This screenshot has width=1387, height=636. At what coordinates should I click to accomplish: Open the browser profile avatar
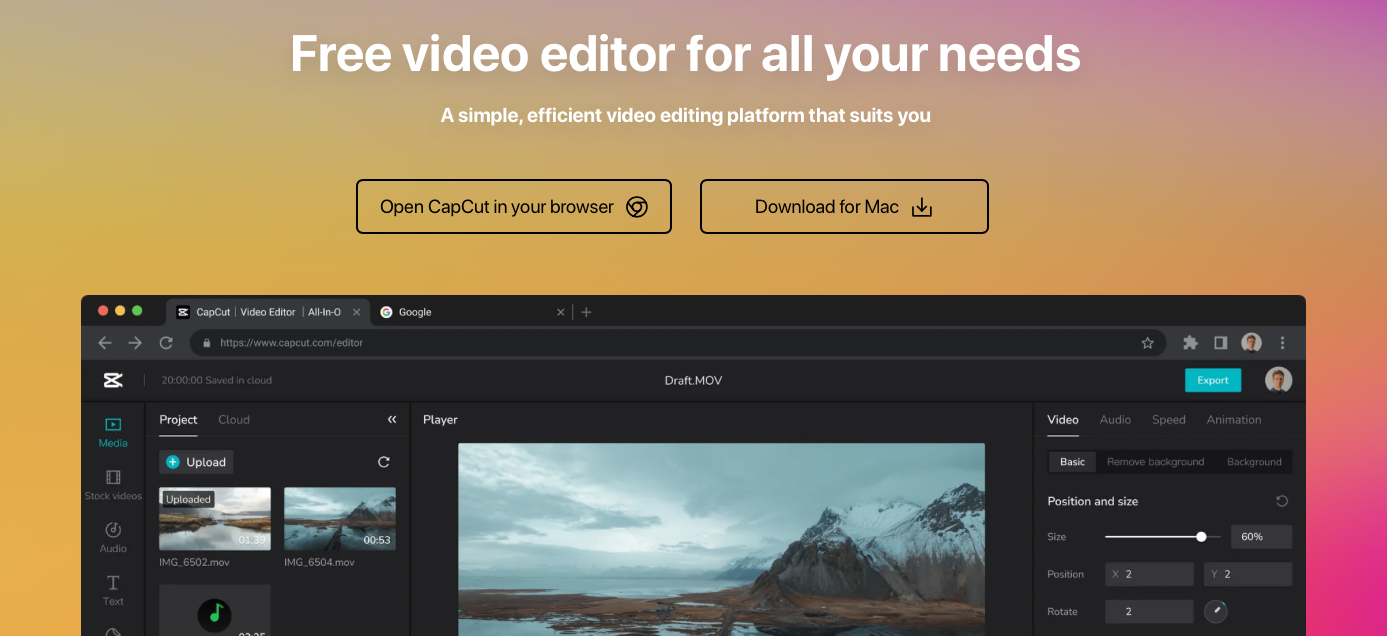point(1251,343)
